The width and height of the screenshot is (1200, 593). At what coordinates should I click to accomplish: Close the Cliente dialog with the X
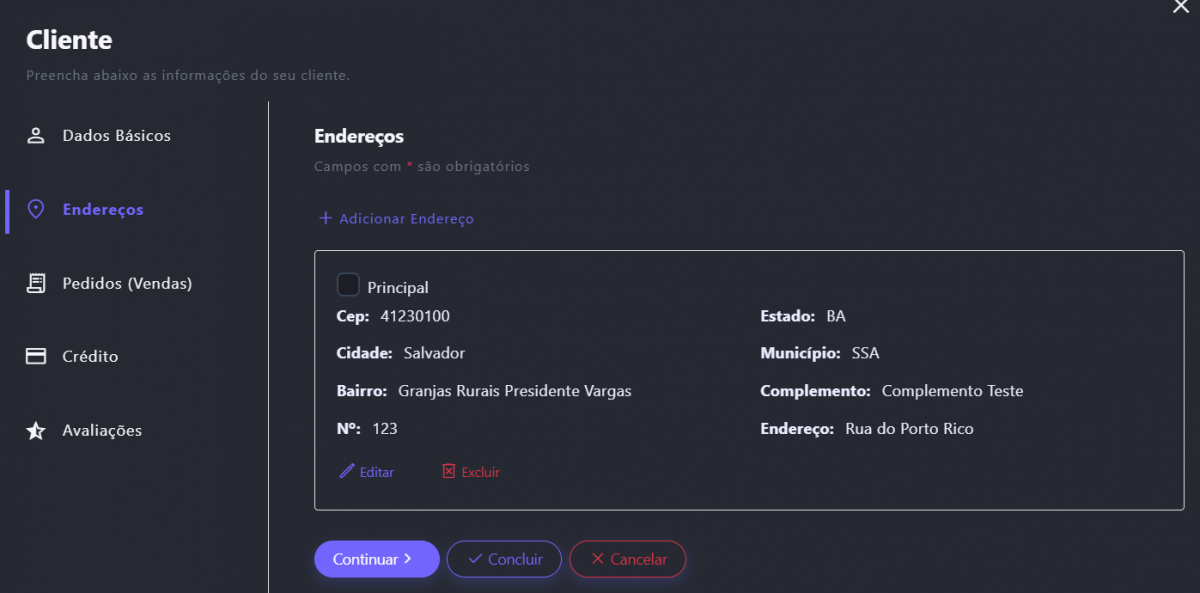point(1181,6)
